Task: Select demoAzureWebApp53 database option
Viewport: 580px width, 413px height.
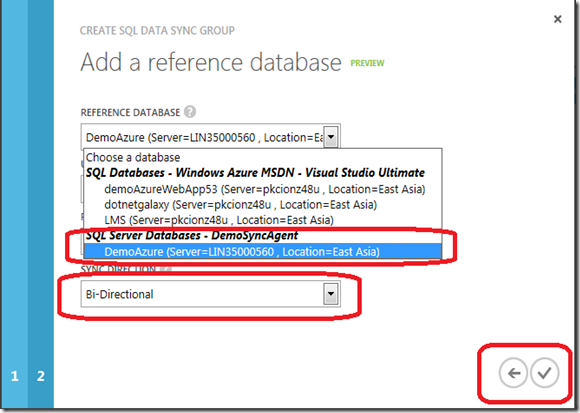Action: 262,189
